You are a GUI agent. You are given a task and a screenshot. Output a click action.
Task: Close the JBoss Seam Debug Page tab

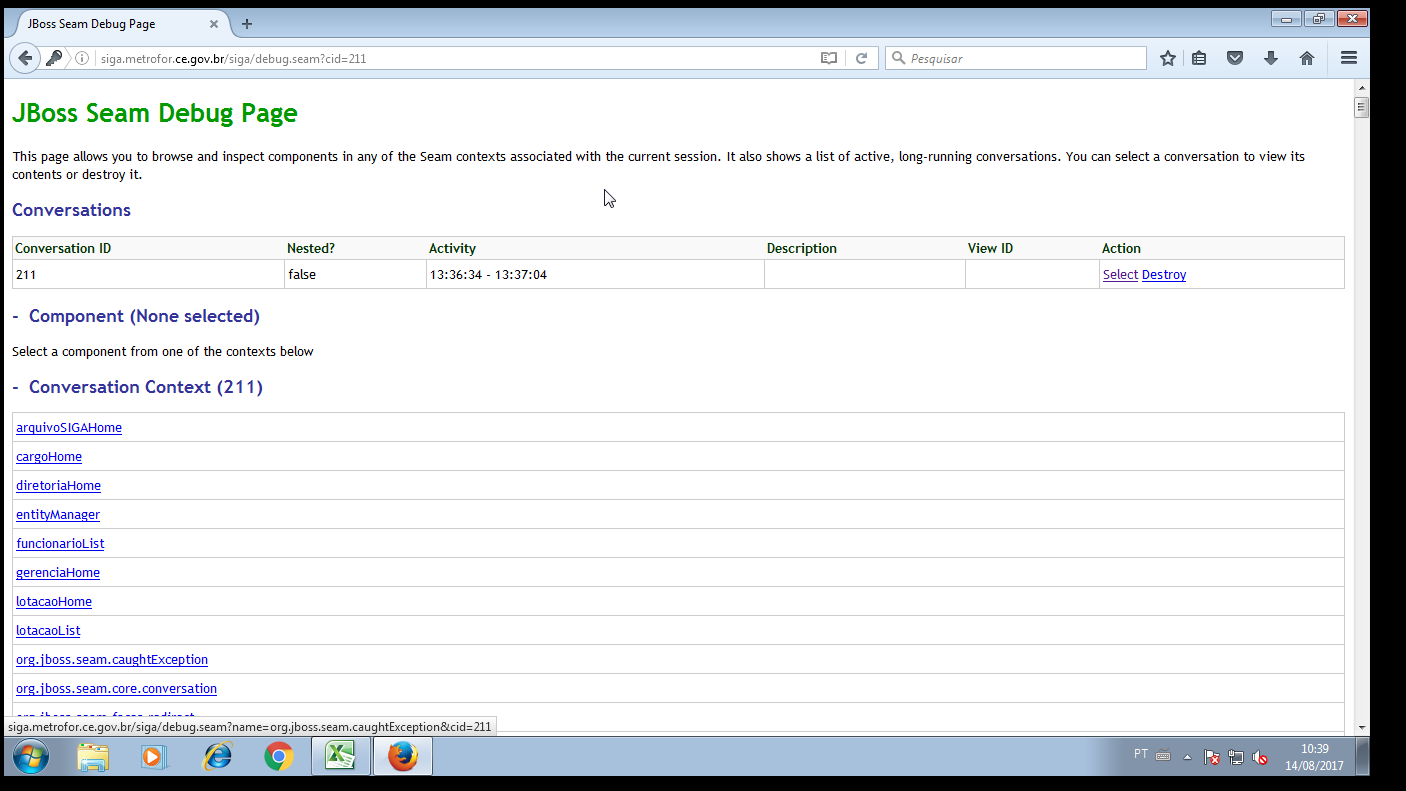tap(214, 24)
